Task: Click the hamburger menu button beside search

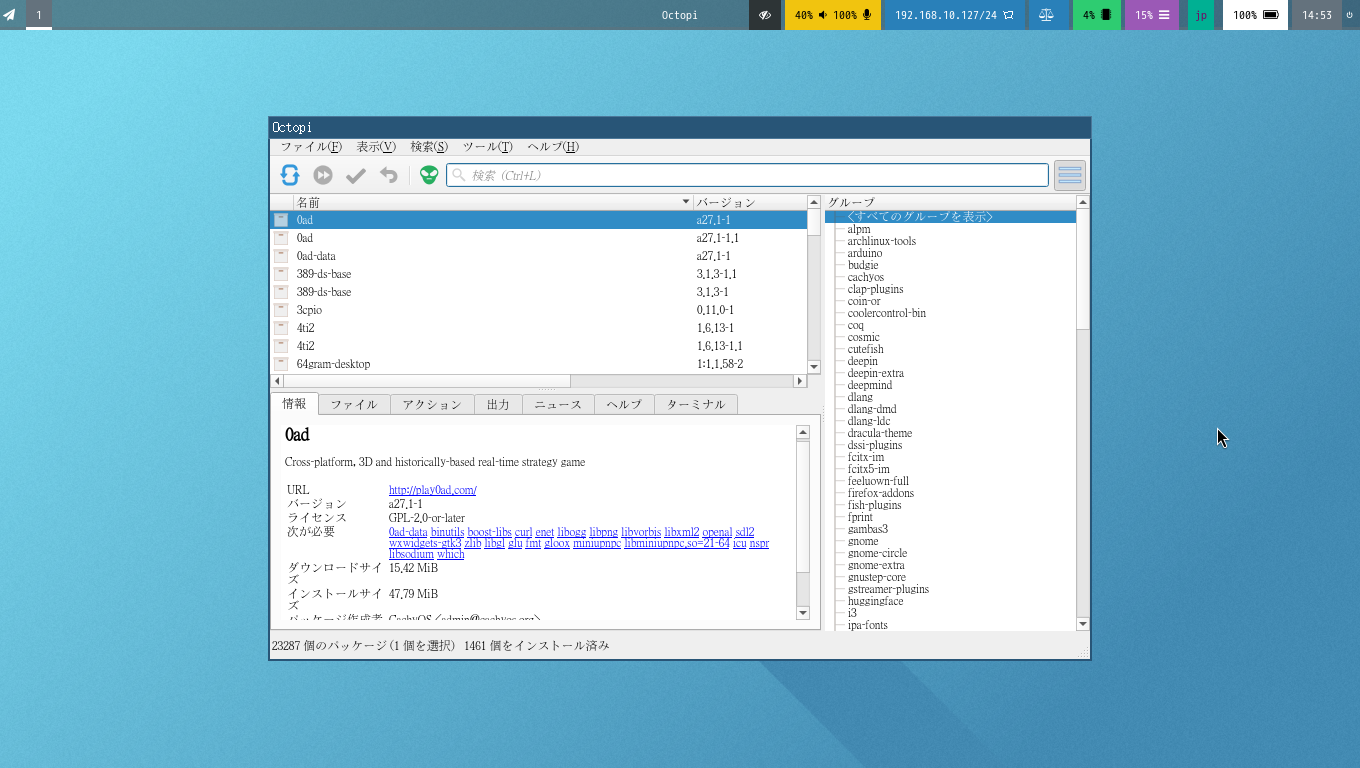Action: tap(1069, 175)
